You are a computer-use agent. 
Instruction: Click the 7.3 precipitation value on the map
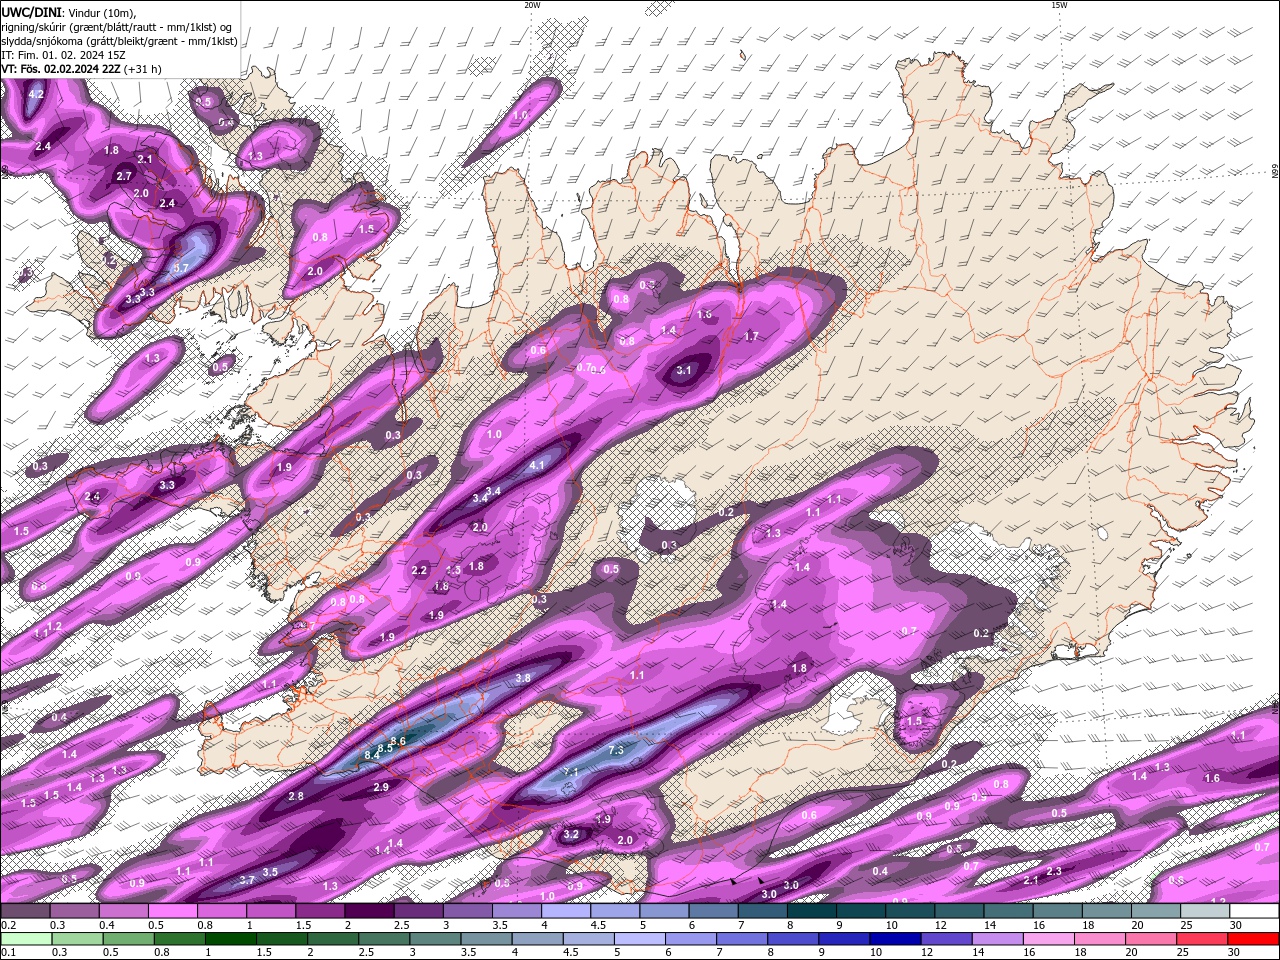click(x=617, y=750)
